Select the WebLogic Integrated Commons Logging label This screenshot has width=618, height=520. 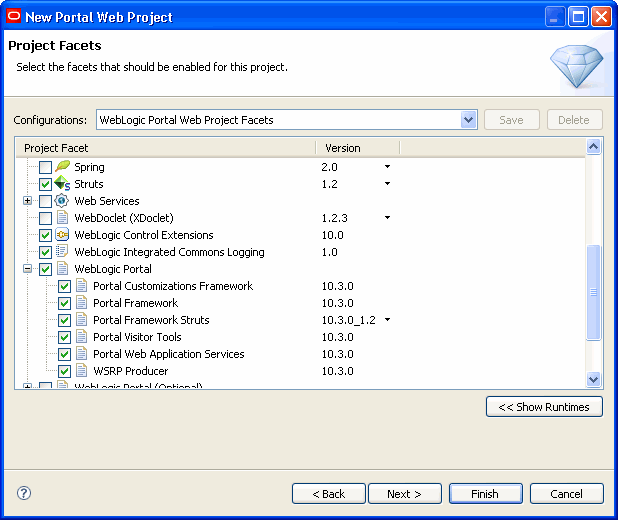click(169, 252)
